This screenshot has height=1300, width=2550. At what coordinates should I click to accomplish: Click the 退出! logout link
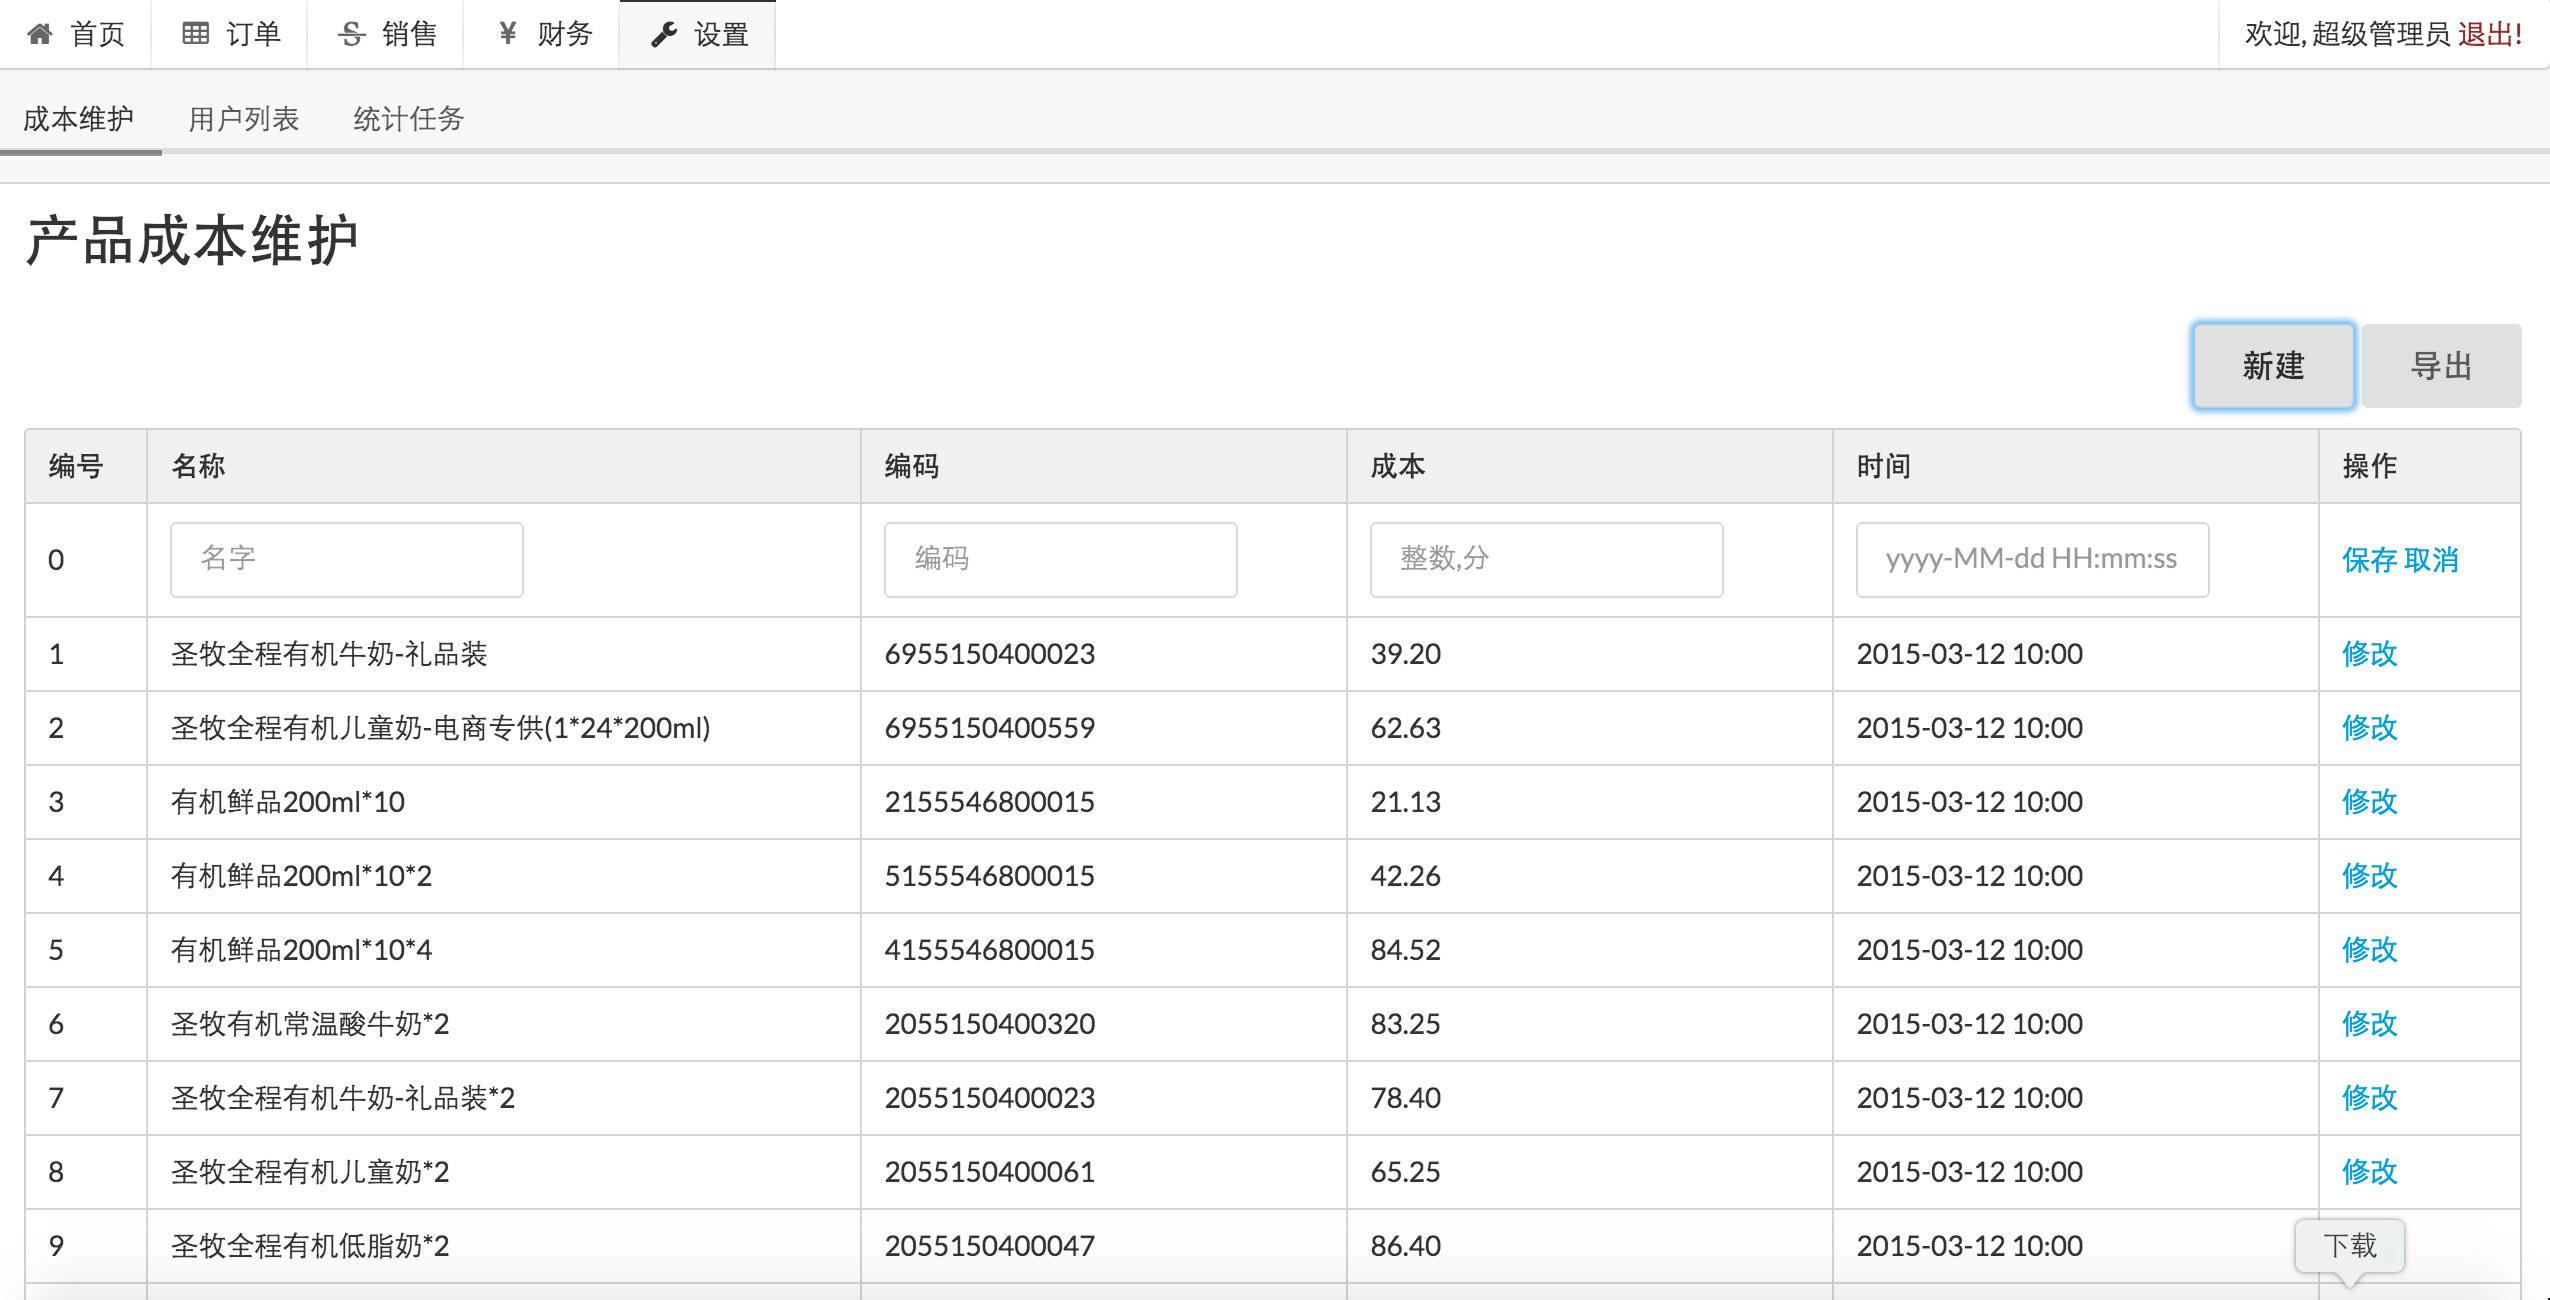click(x=2489, y=35)
